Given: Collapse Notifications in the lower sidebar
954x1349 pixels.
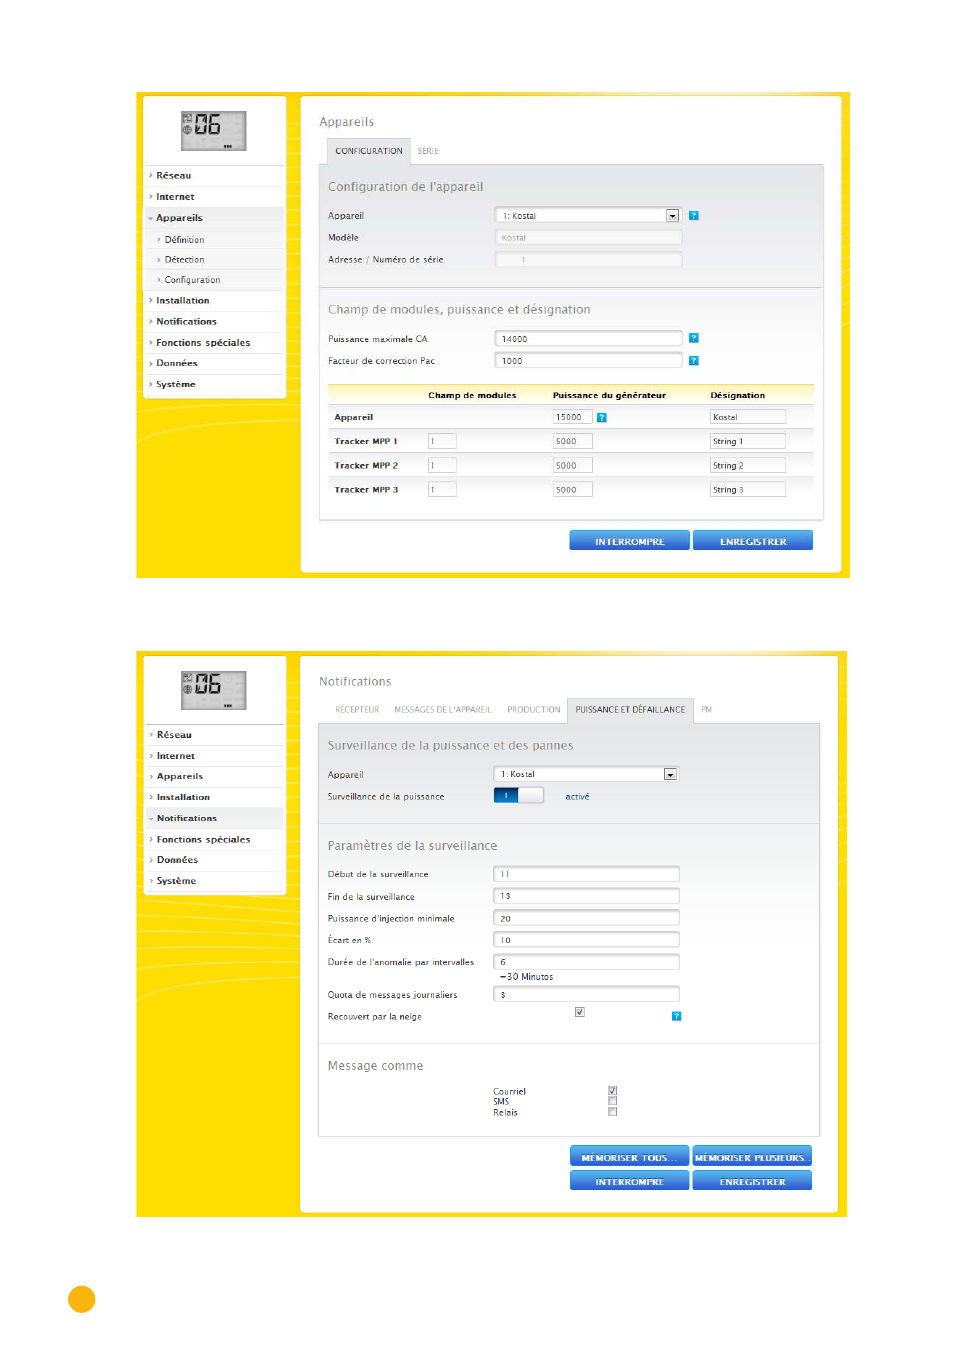Looking at the screenshot, I should [186, 818].
